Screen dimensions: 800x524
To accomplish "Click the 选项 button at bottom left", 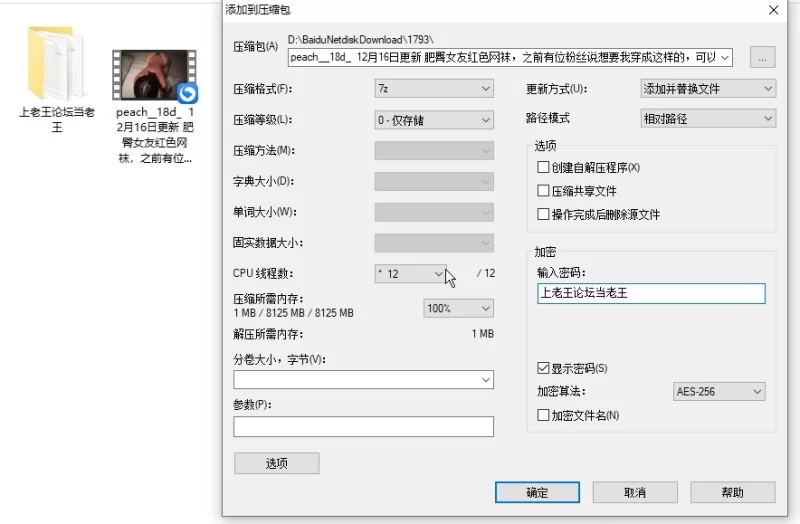I will point(277,463).
